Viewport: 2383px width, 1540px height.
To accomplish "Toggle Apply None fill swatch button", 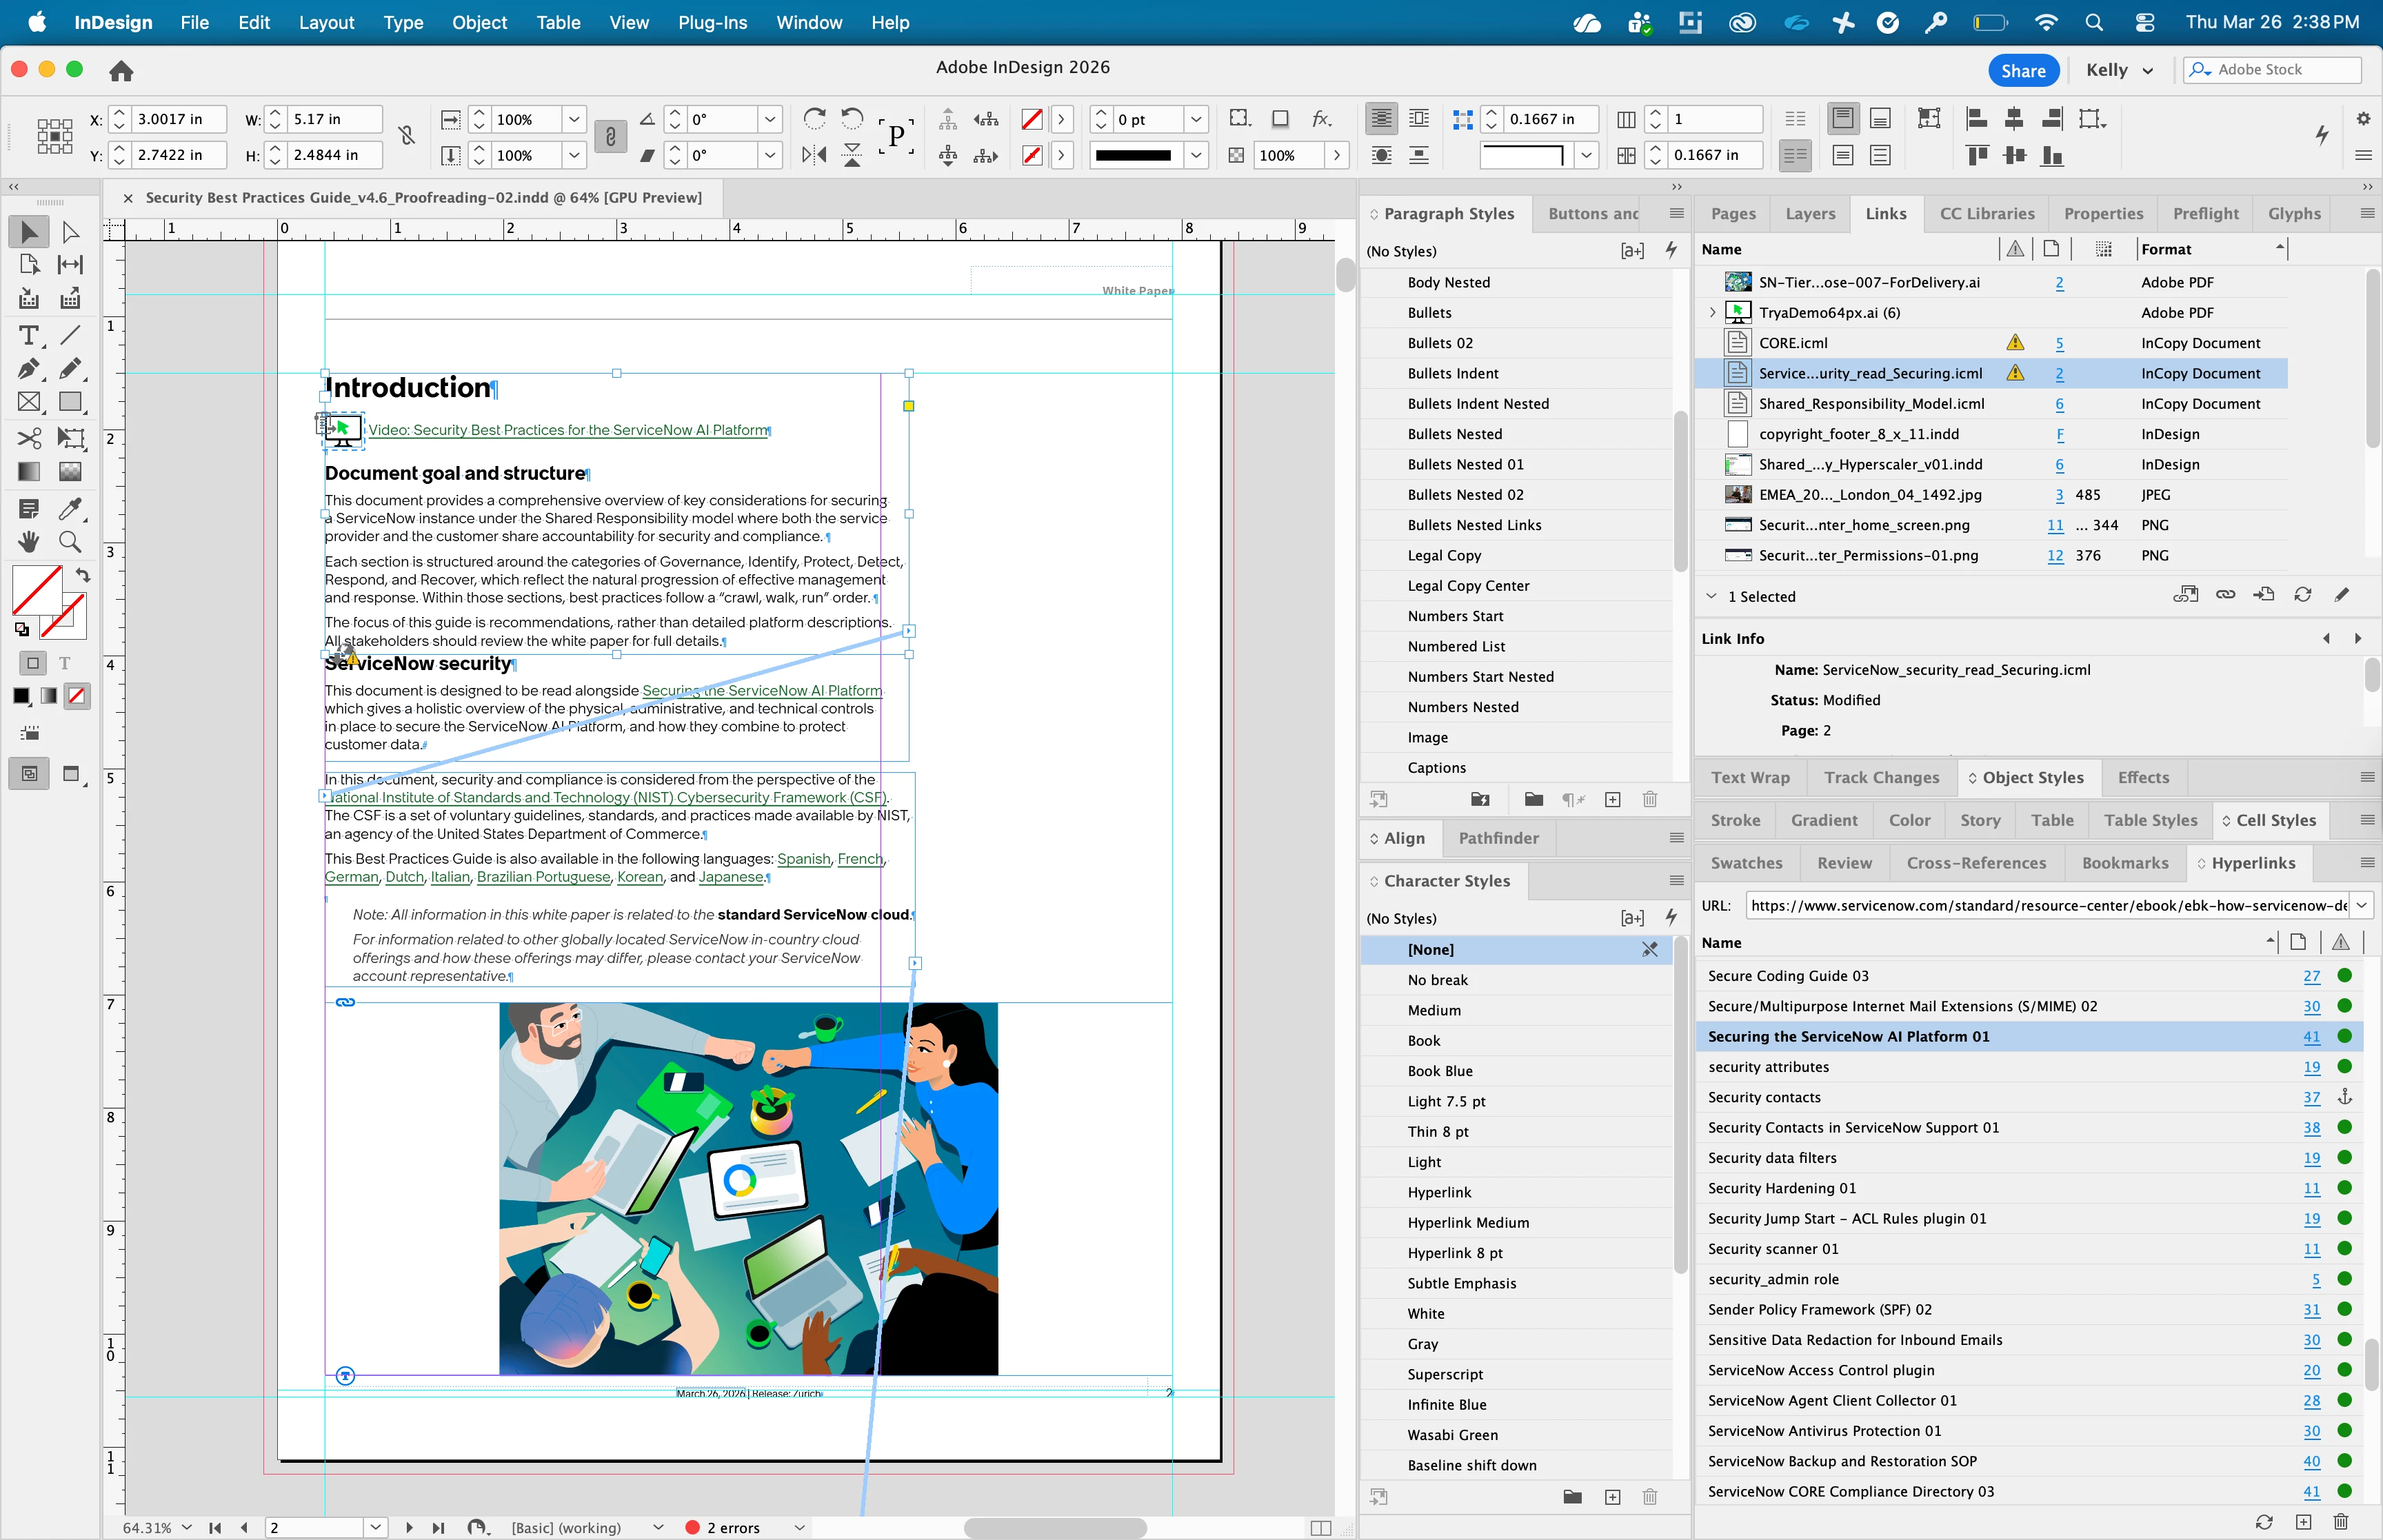I will pos(77,696).
